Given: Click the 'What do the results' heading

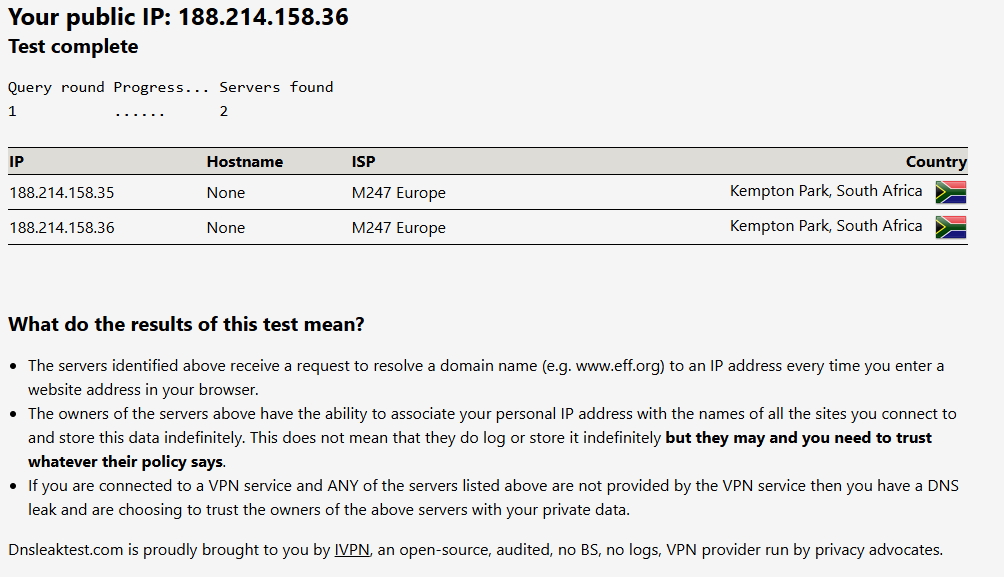Looking at the screenshot, I should (x=186, y=325).
